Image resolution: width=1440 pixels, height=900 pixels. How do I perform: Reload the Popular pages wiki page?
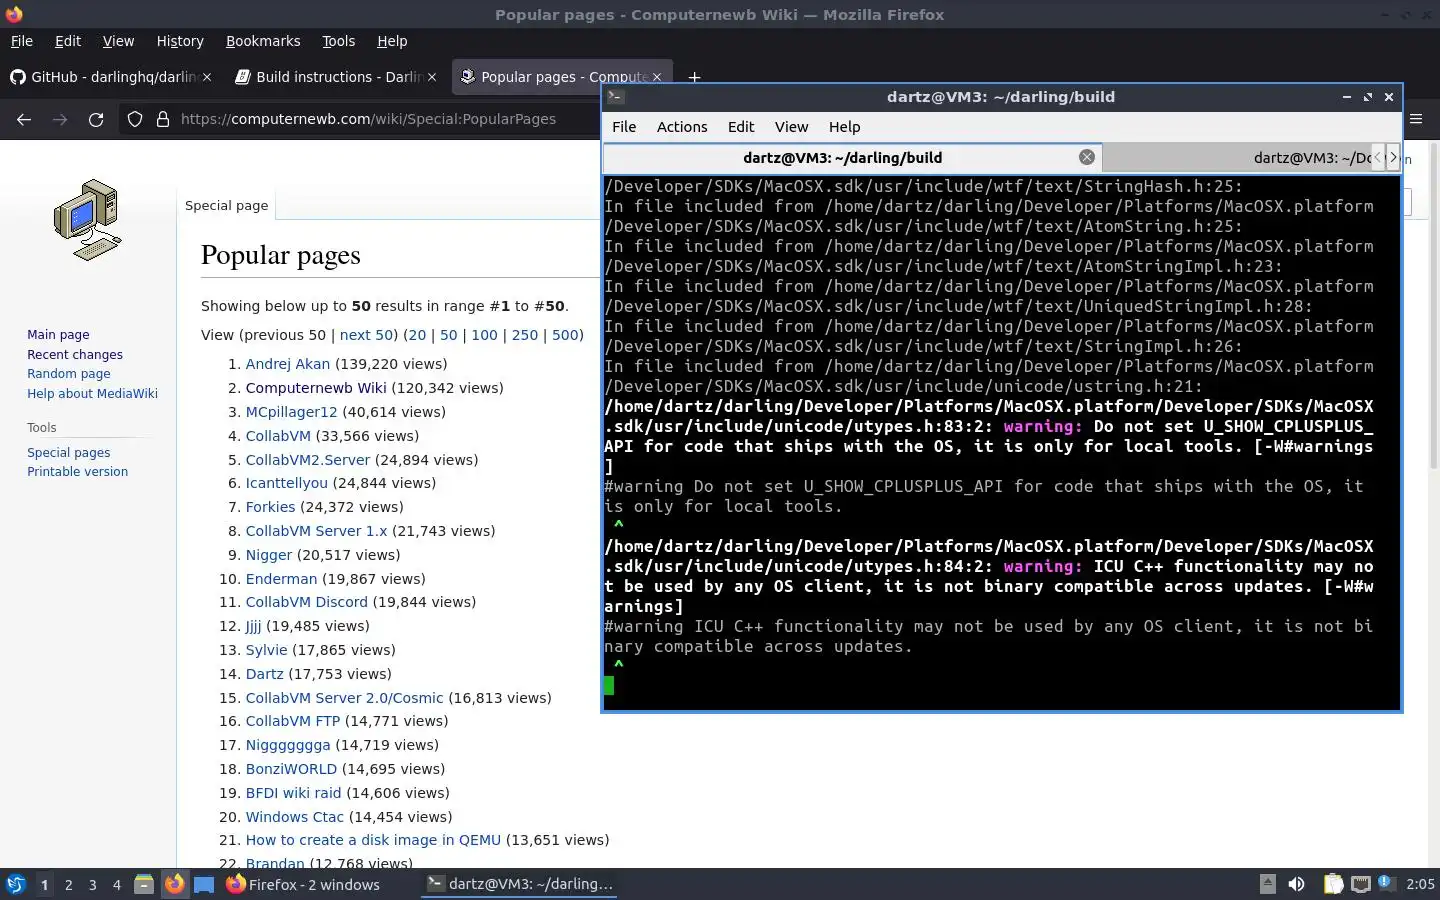96,119
